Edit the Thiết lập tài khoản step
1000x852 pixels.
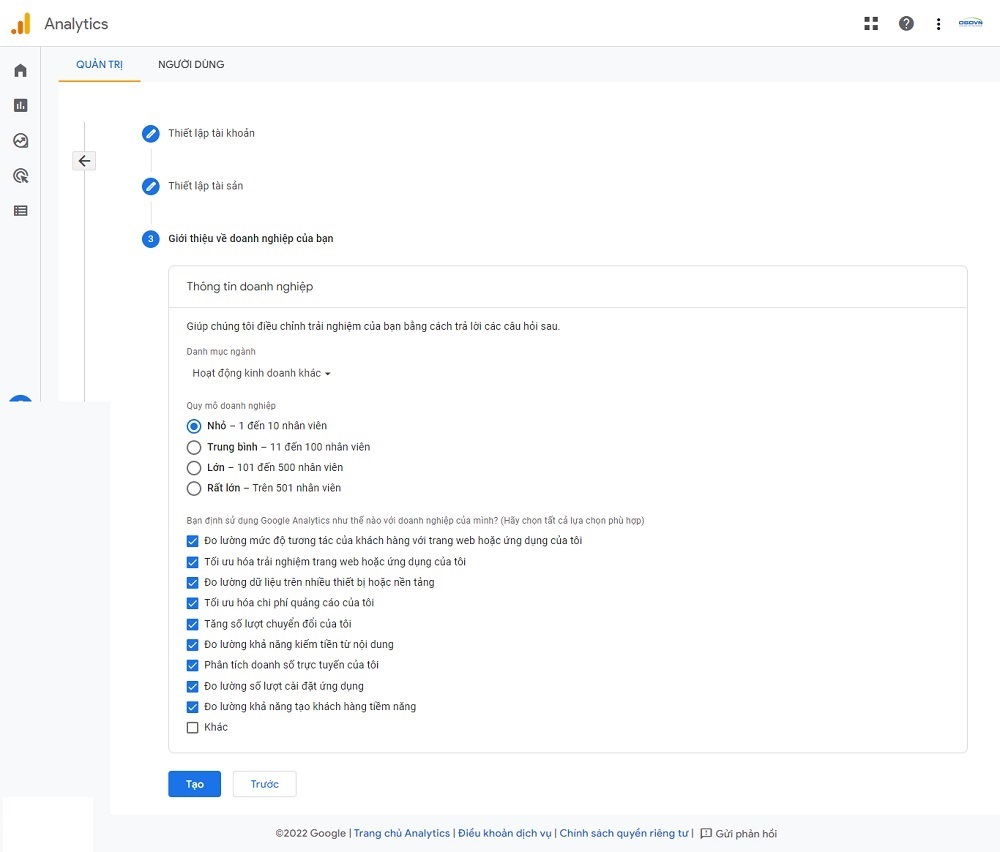click(150, 132)
